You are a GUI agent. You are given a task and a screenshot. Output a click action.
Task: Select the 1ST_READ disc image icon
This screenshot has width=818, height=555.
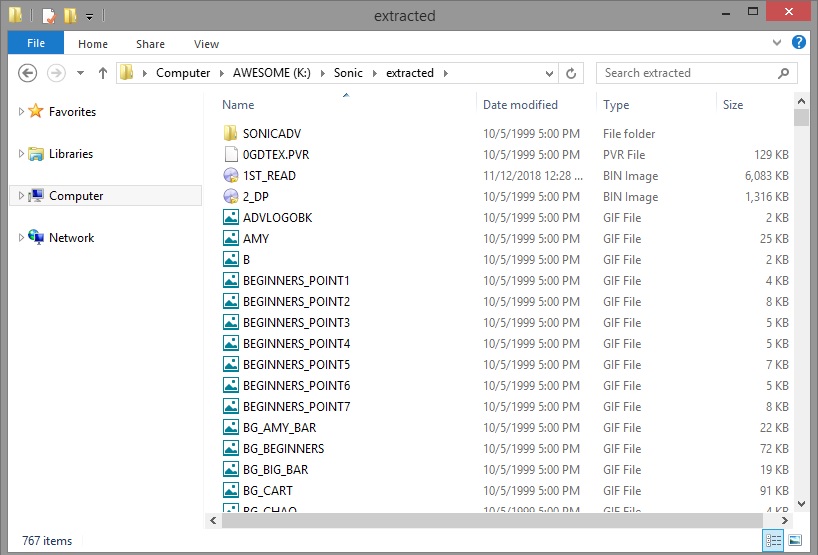pyautogui.click(x=231, y=175)
